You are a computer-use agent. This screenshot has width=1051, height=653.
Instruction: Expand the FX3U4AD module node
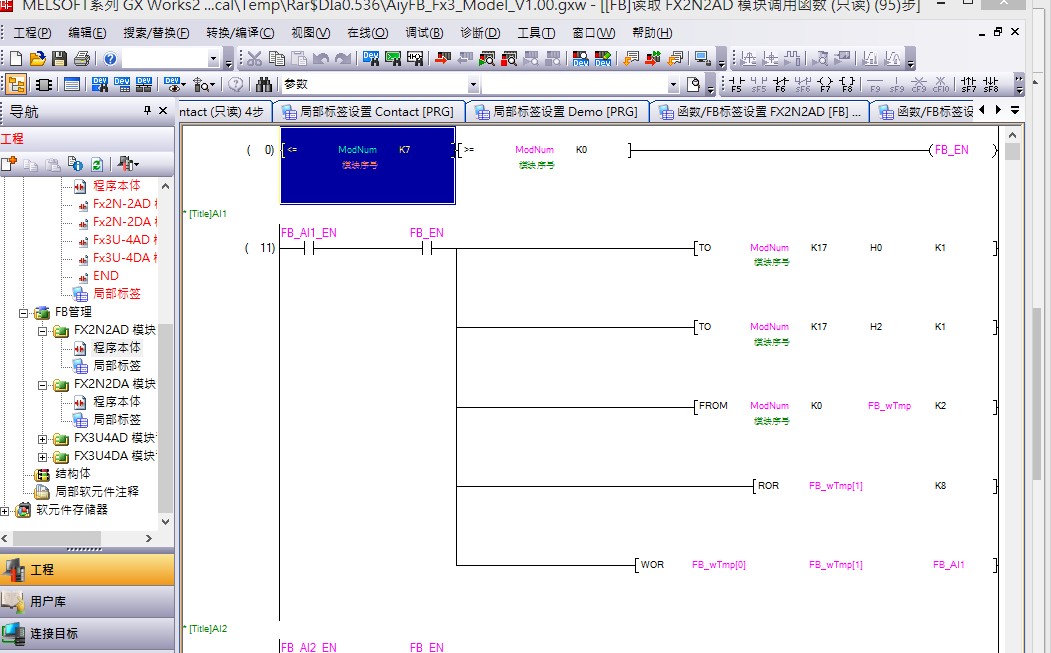pyautogui.click(x=43, y=438)
